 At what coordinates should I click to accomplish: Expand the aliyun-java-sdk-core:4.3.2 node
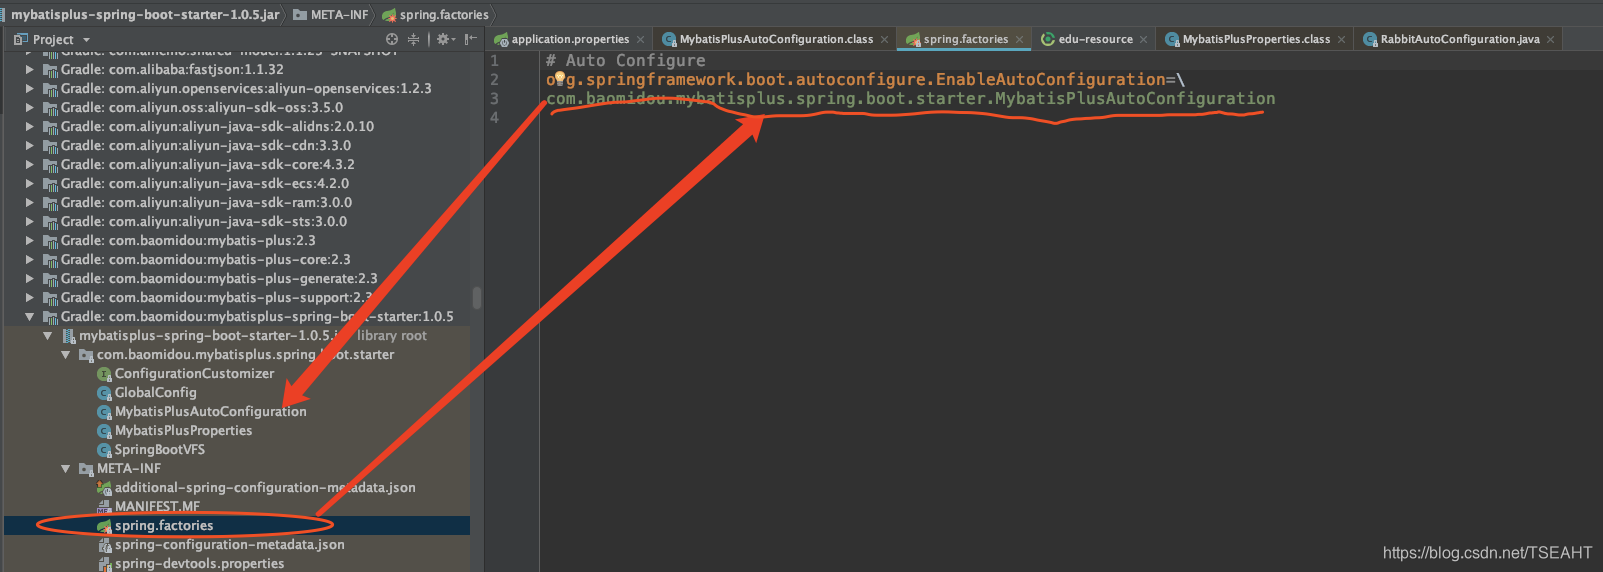(x=30, y=165)
